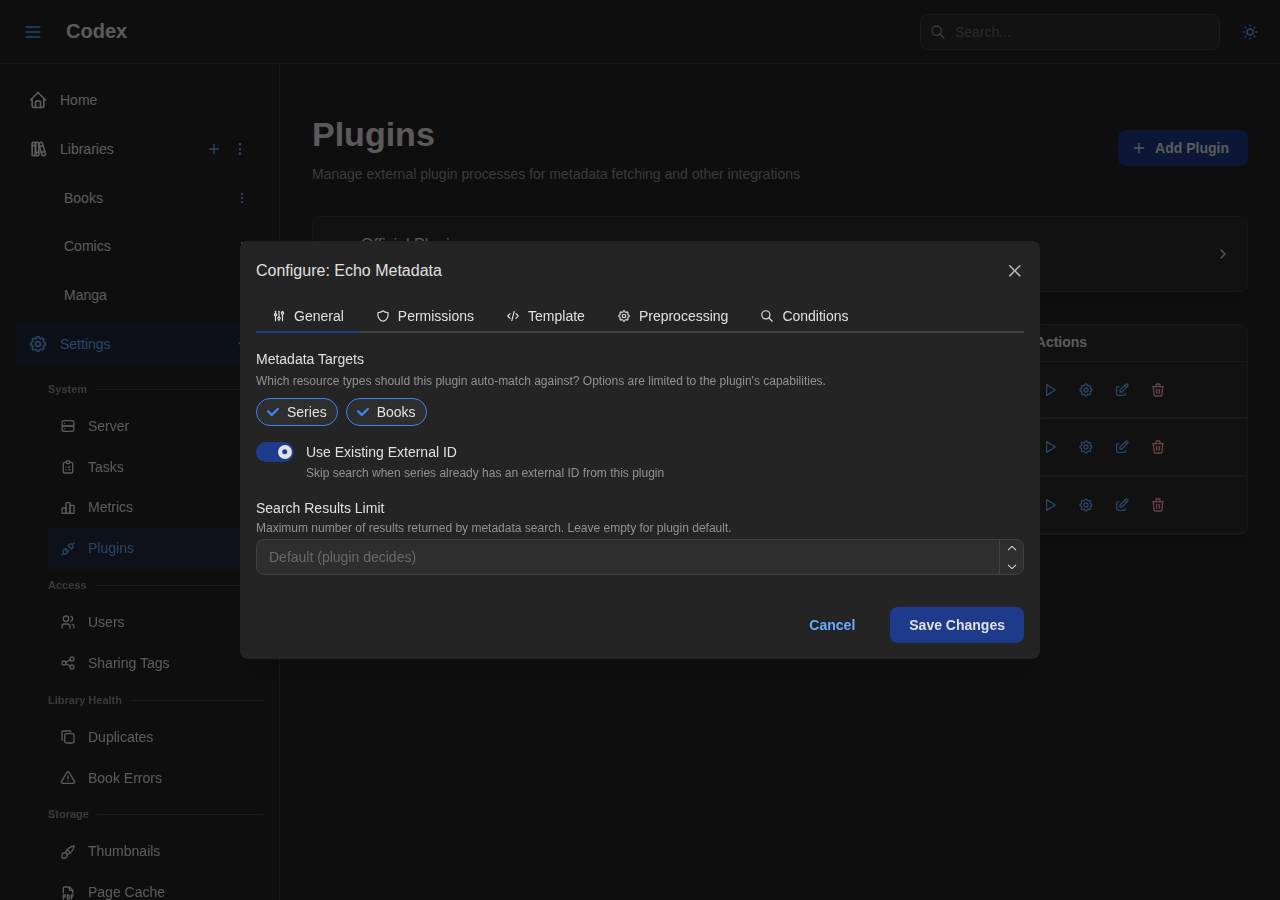Click the edit pencil on the third plugin

(1121, 504)
